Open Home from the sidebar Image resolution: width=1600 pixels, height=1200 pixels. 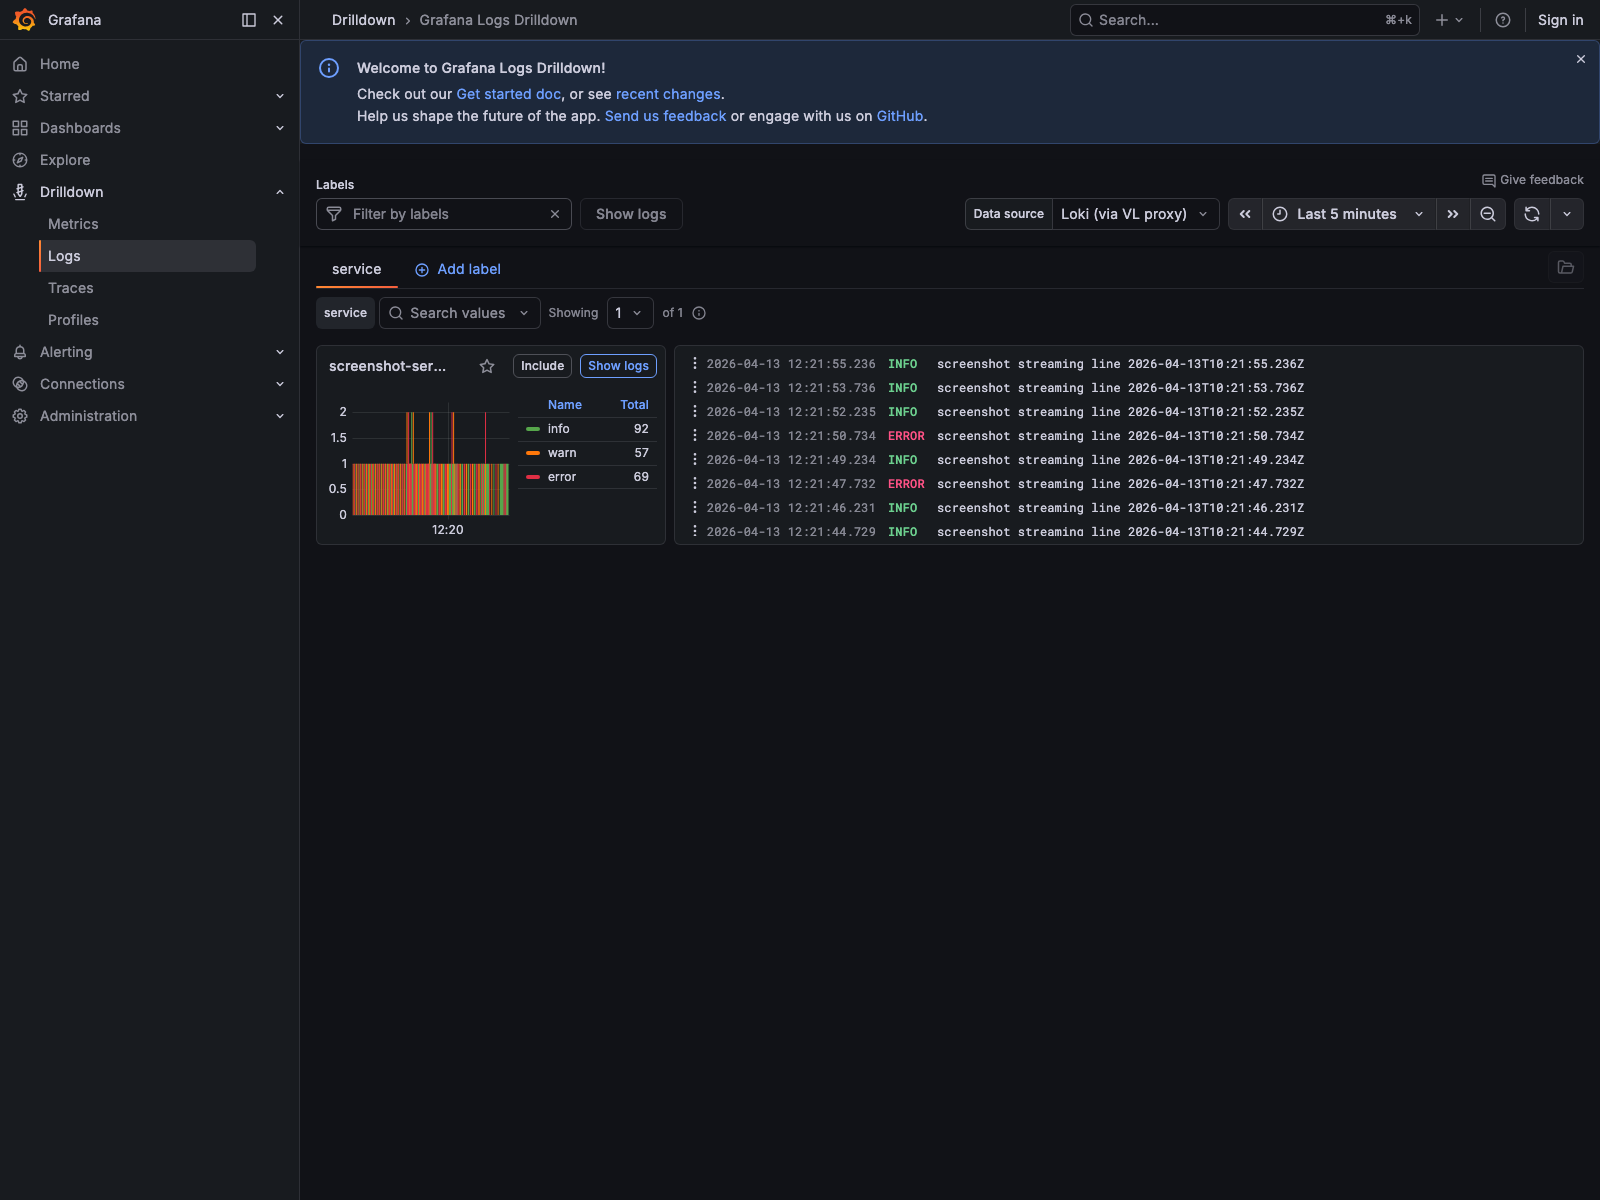pyautogui.click(x=59, y=64)
